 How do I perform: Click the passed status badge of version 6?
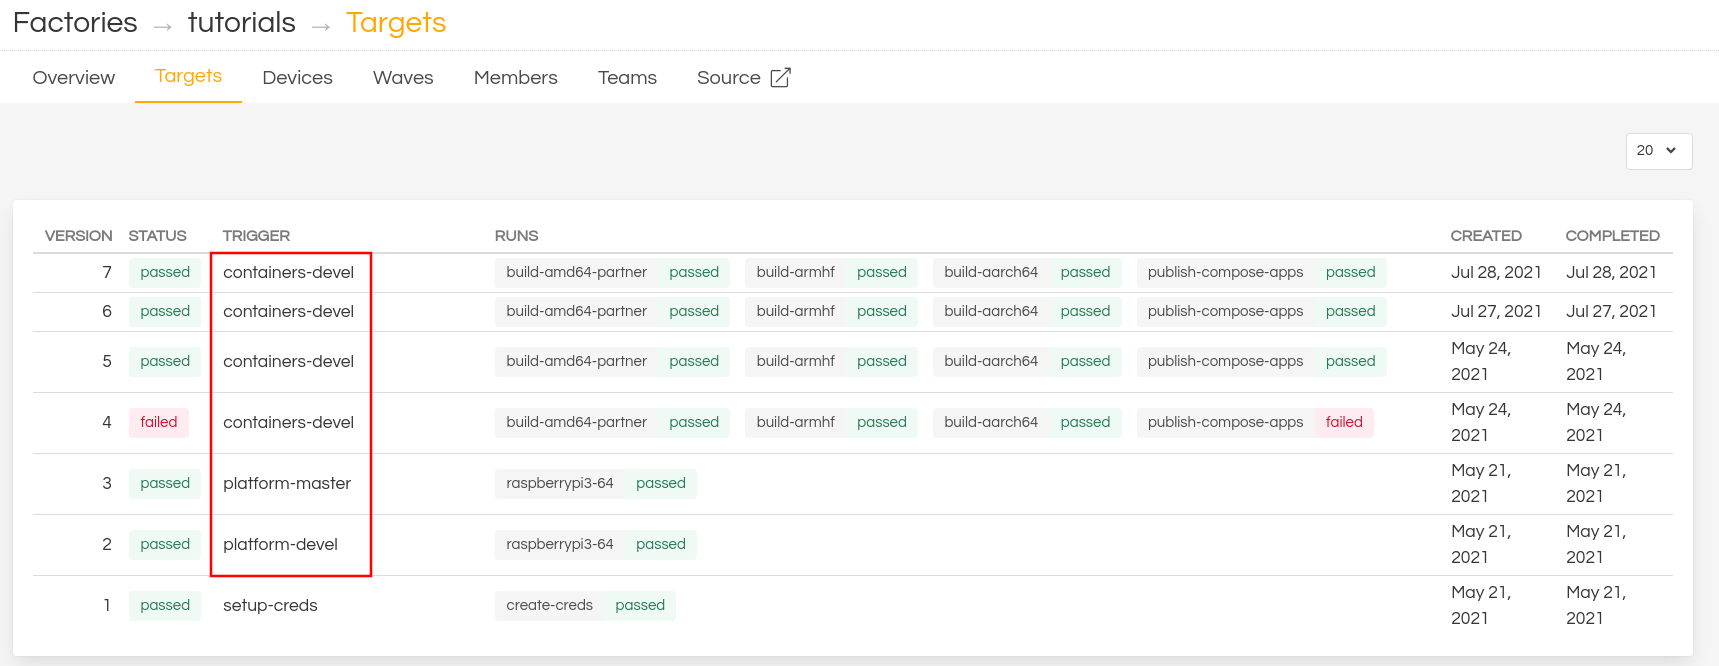point(165,311)
